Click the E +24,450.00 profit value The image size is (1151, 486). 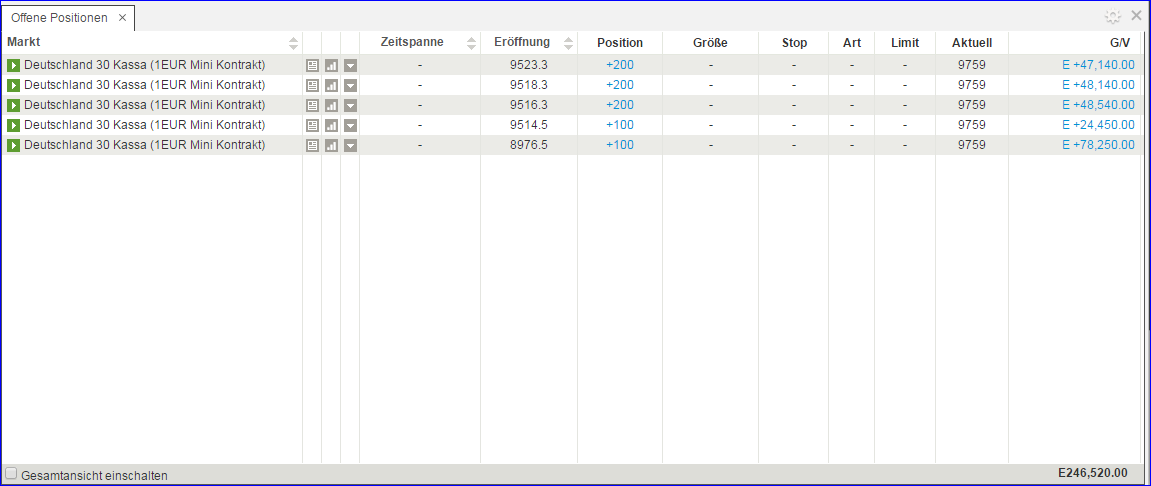click(1098, 125)
